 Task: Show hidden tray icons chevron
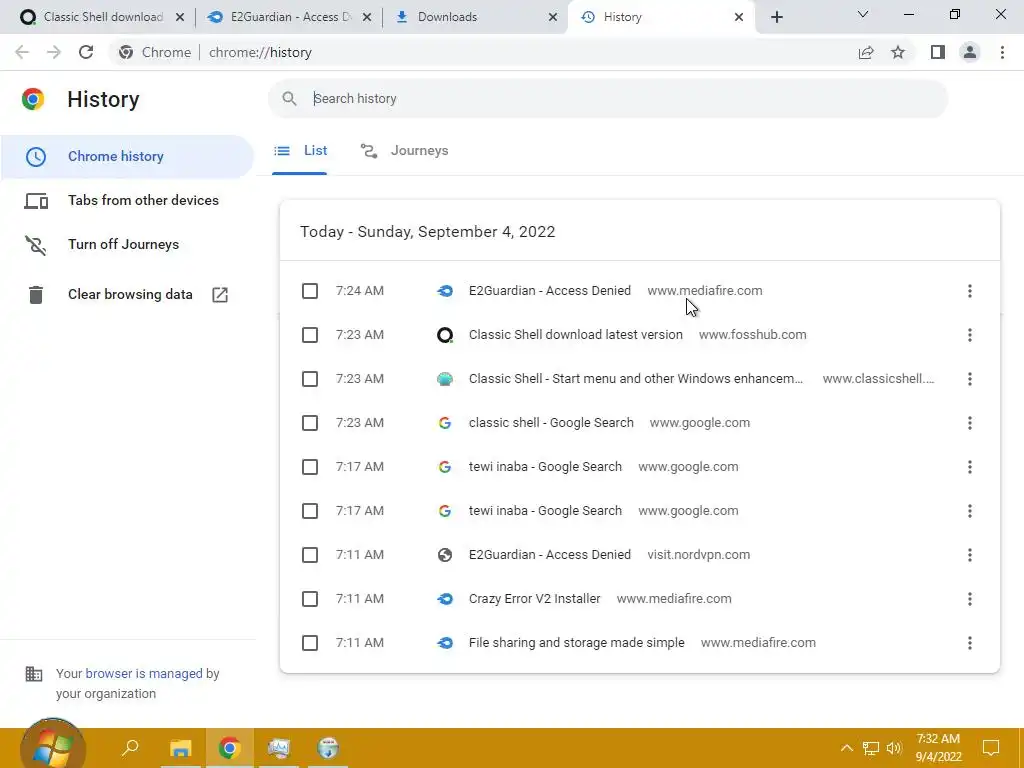point(846,748)
